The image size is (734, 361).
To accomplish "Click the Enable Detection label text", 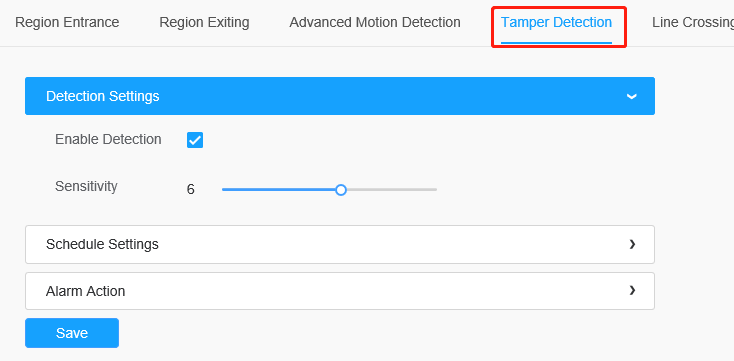I will click(108, 140).
